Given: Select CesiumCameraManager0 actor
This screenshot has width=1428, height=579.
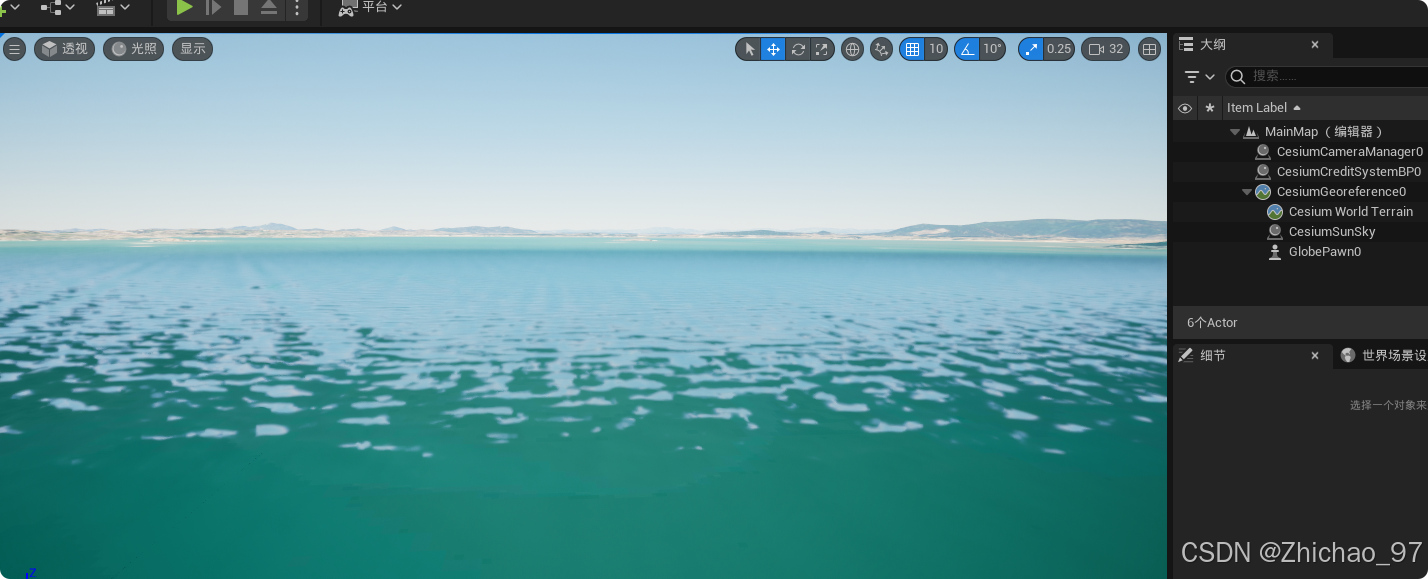Looking at the screenshot, I should 1349,152.
